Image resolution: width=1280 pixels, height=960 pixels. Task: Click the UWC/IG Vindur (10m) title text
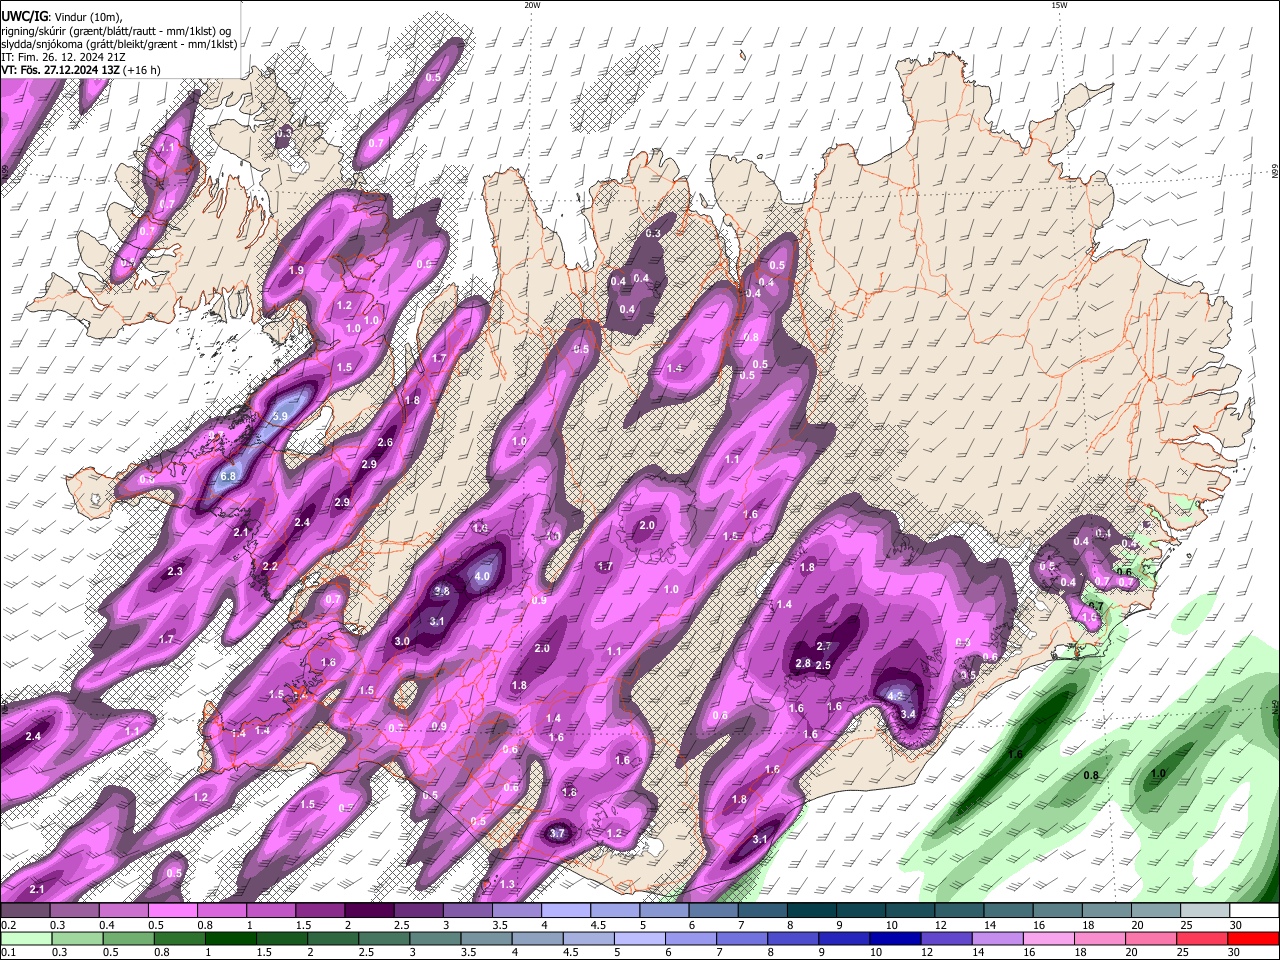61,16
